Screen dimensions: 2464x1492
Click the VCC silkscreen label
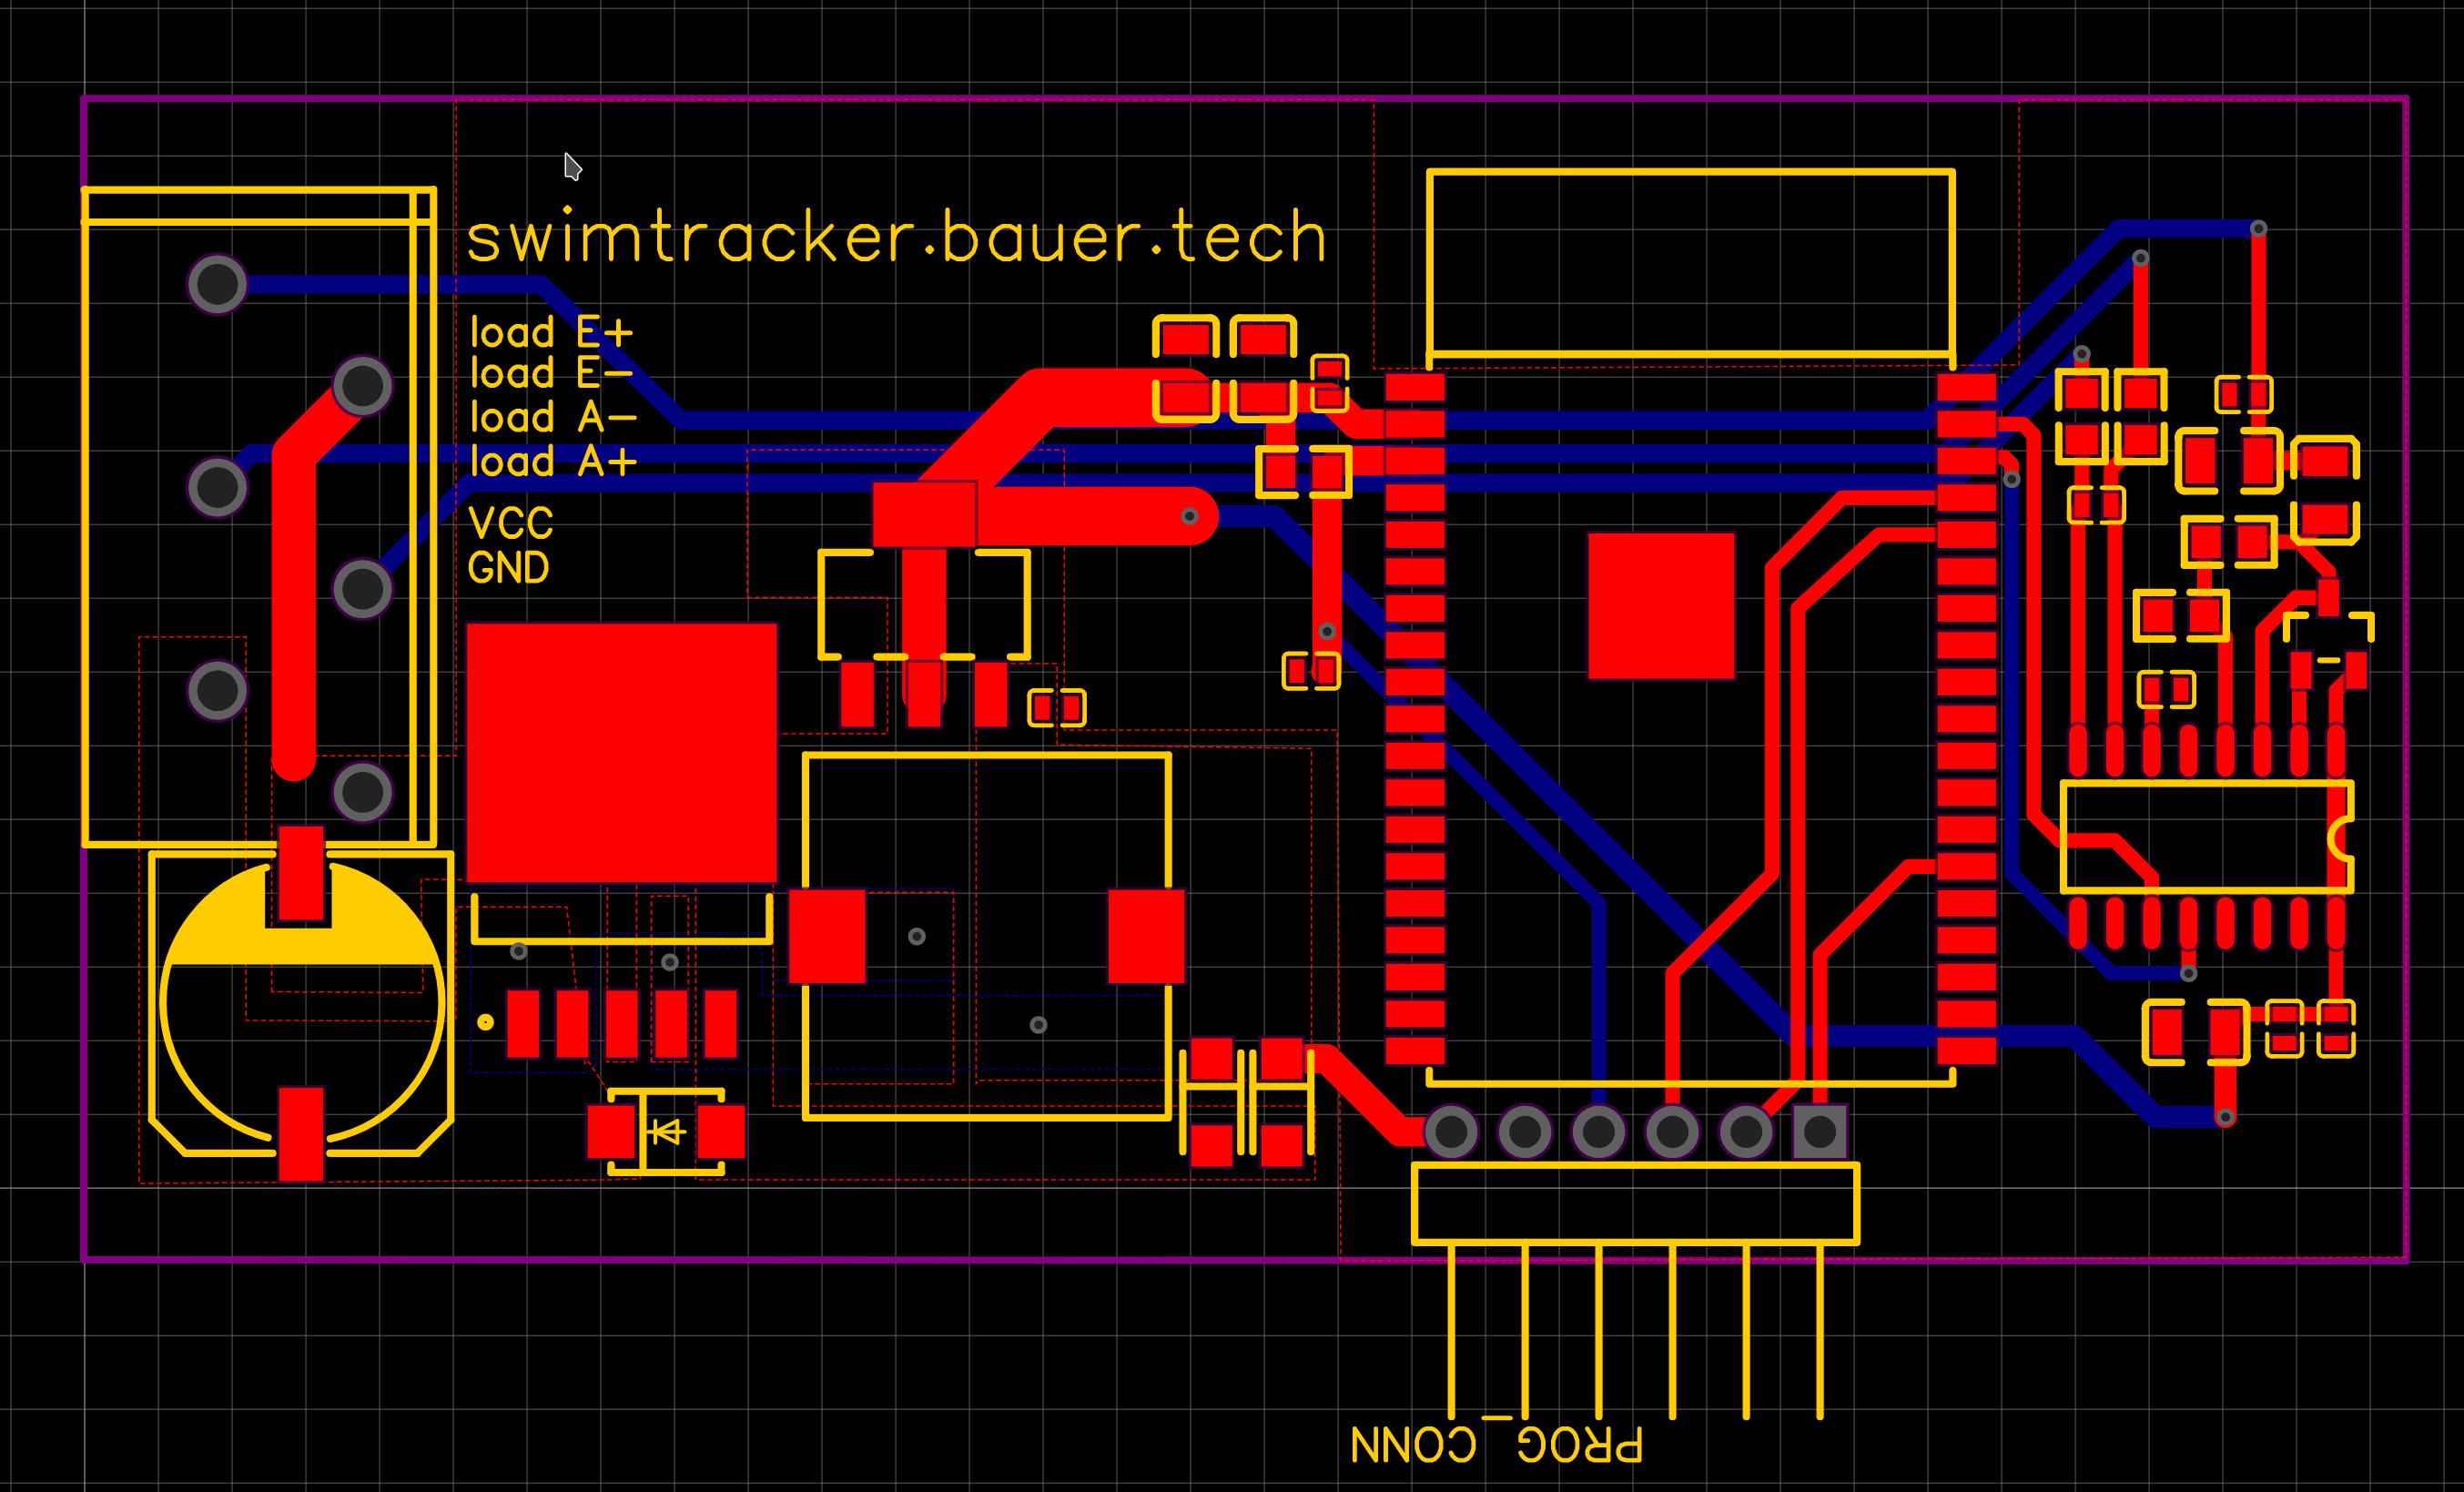tap(510, 523)
